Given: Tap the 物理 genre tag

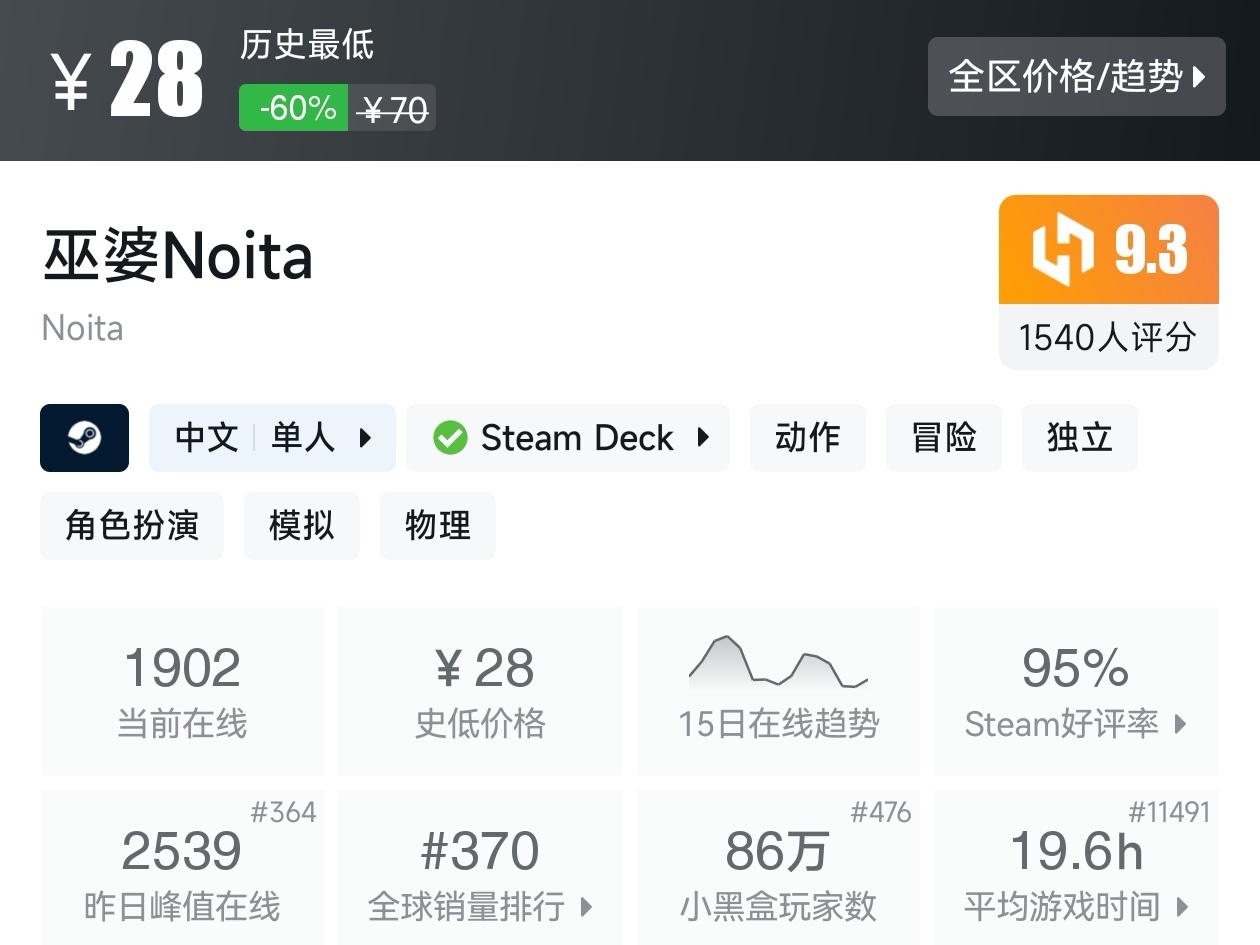Looking at the screenshot, I should (437, 526).
